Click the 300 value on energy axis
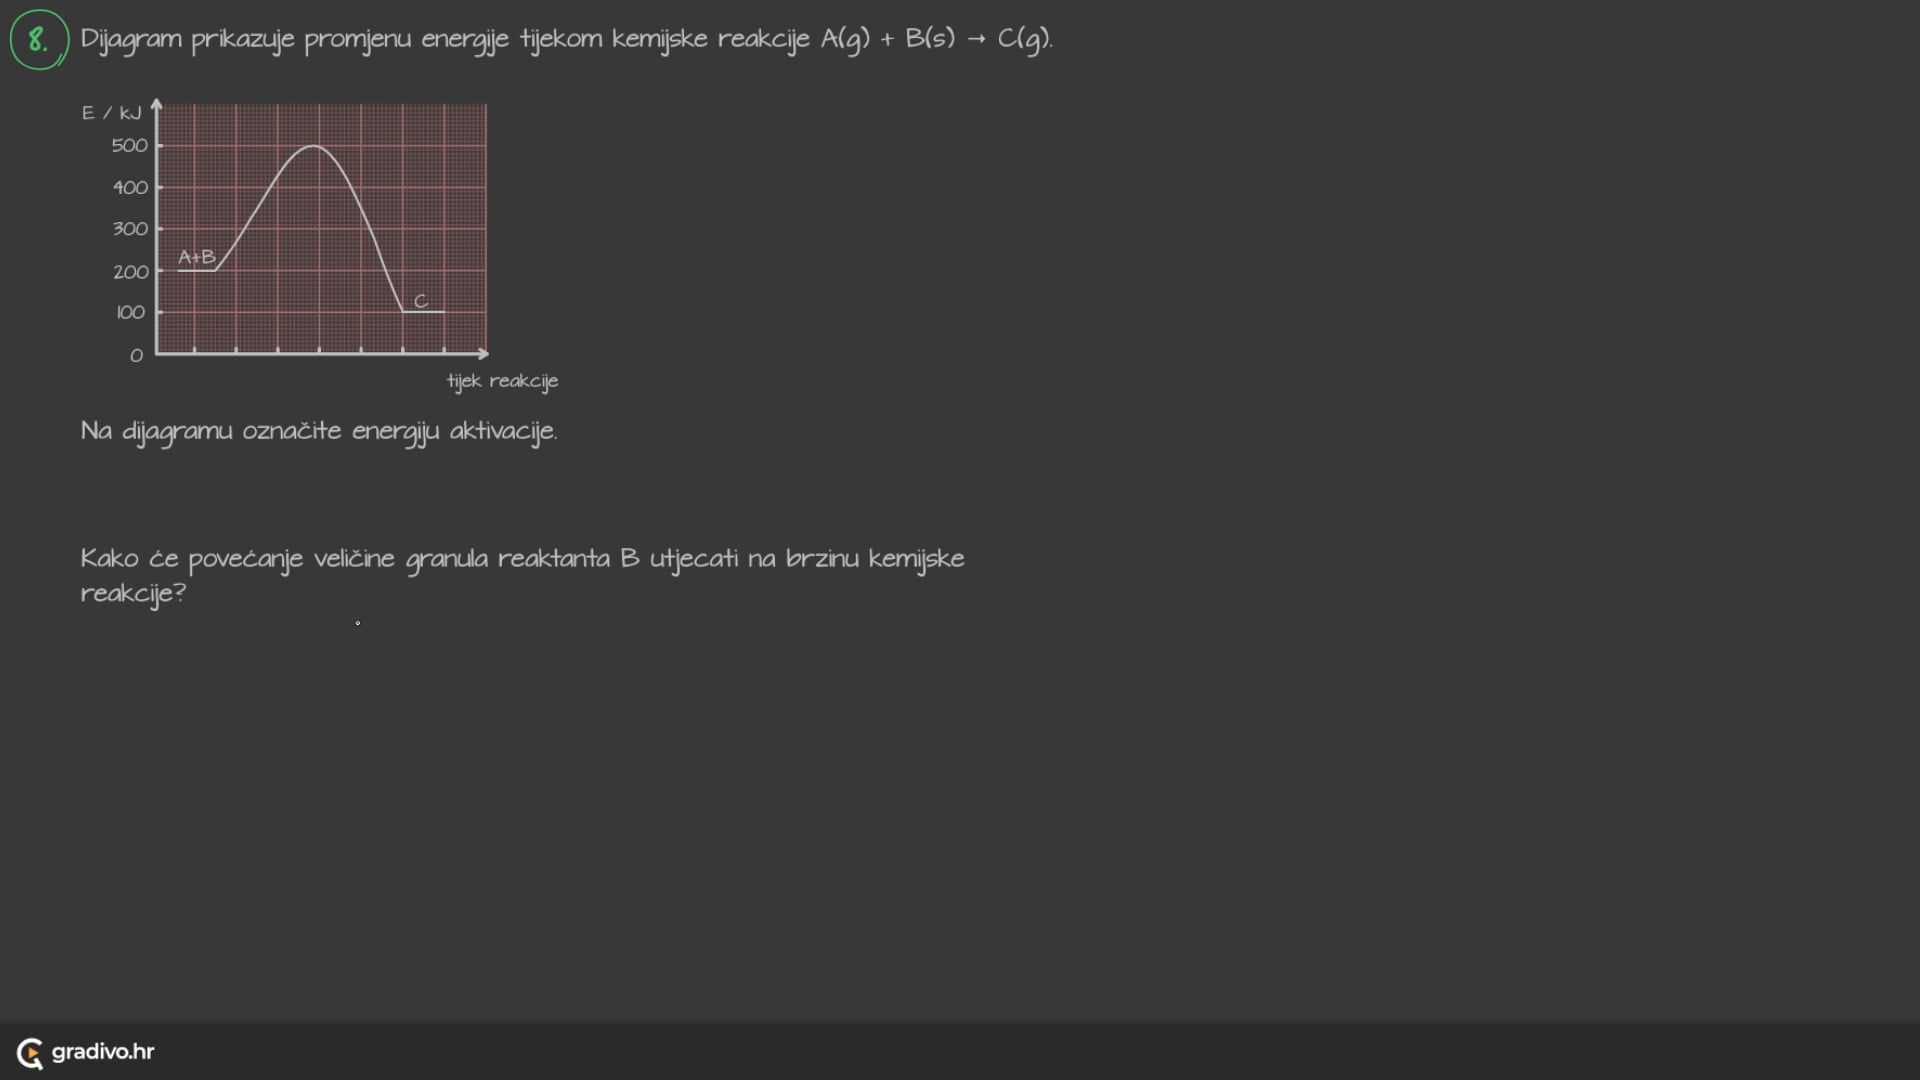This screenshot has width=1920, height=1080. [130, 229]
